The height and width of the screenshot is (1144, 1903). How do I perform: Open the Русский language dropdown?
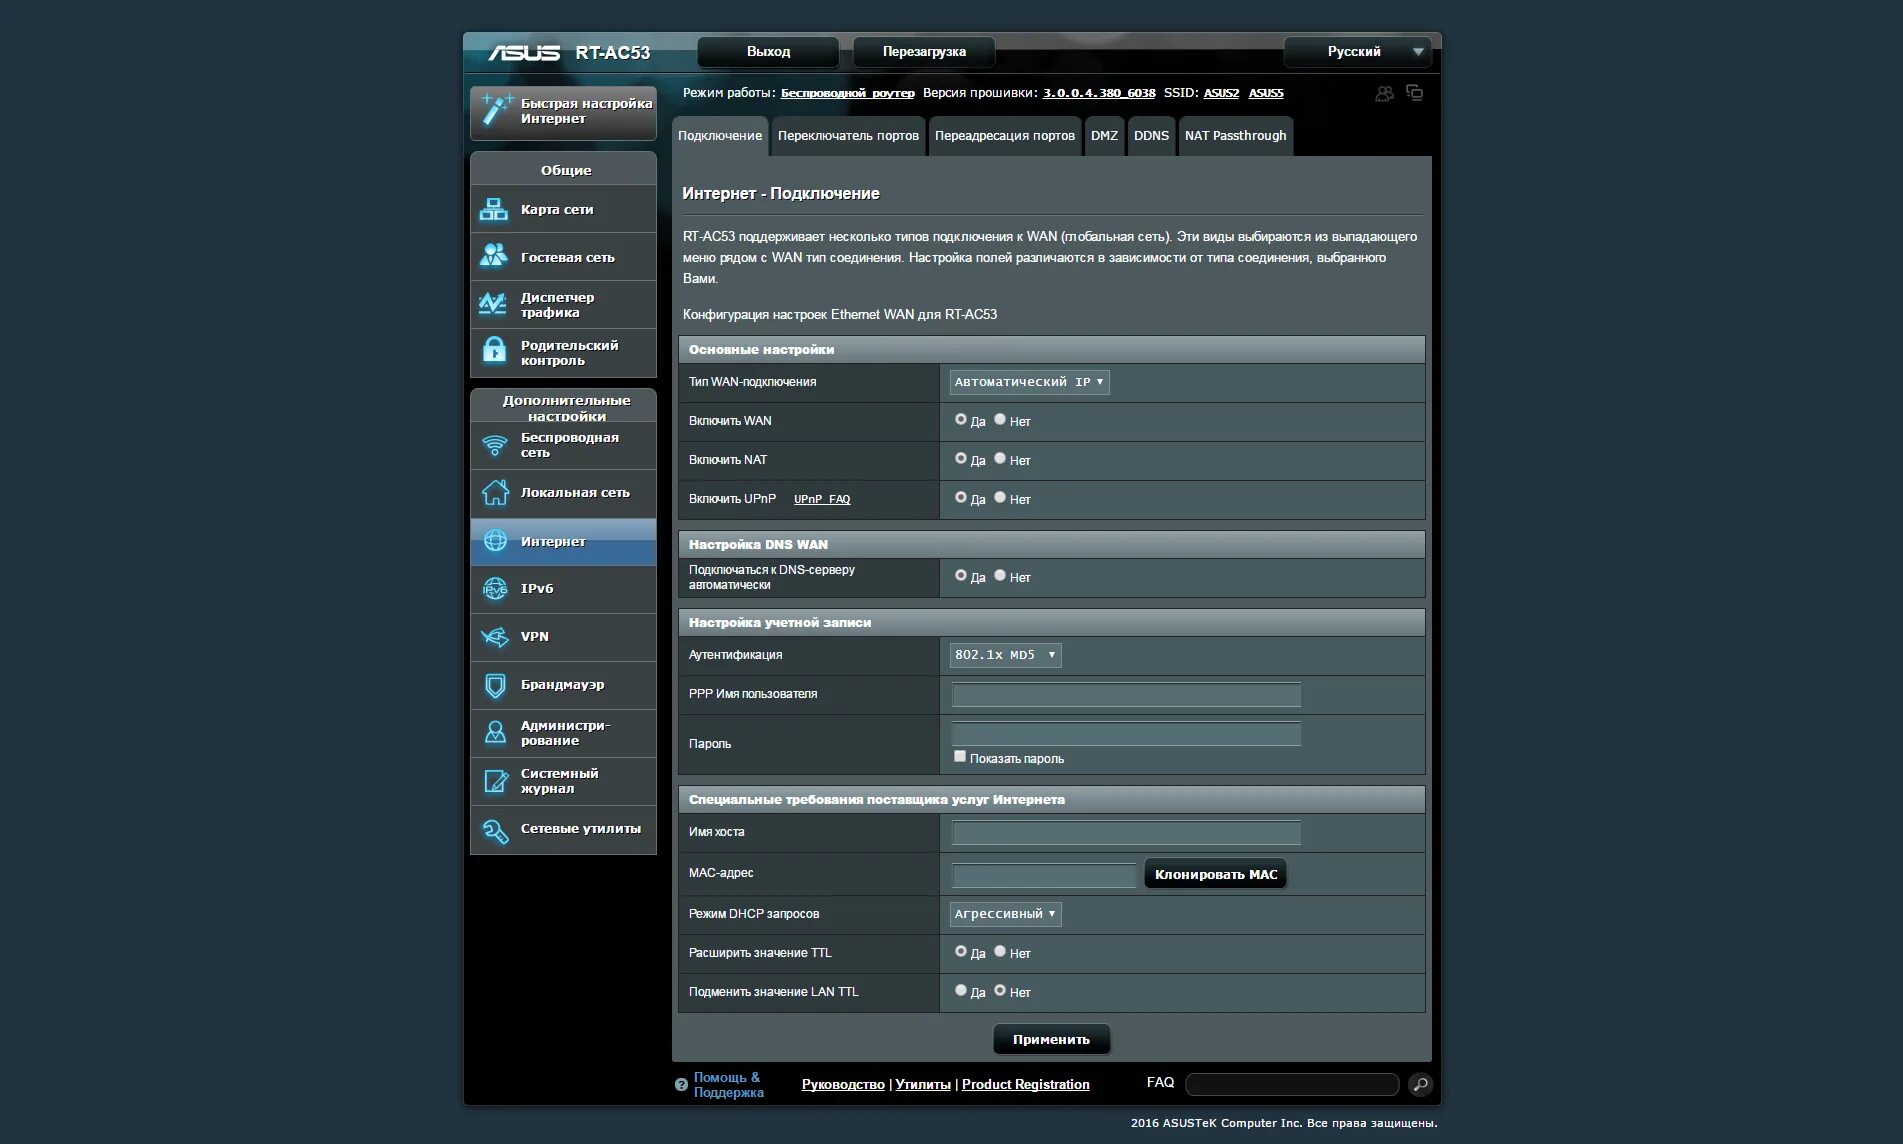pos(1357,52)
